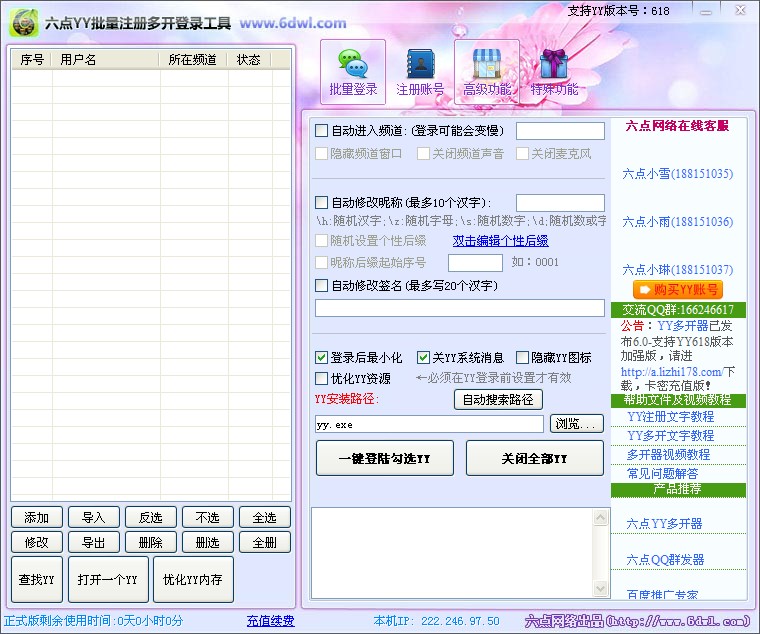Click the YY install path field
Viewport: 760px width, 634px height.
429,424
